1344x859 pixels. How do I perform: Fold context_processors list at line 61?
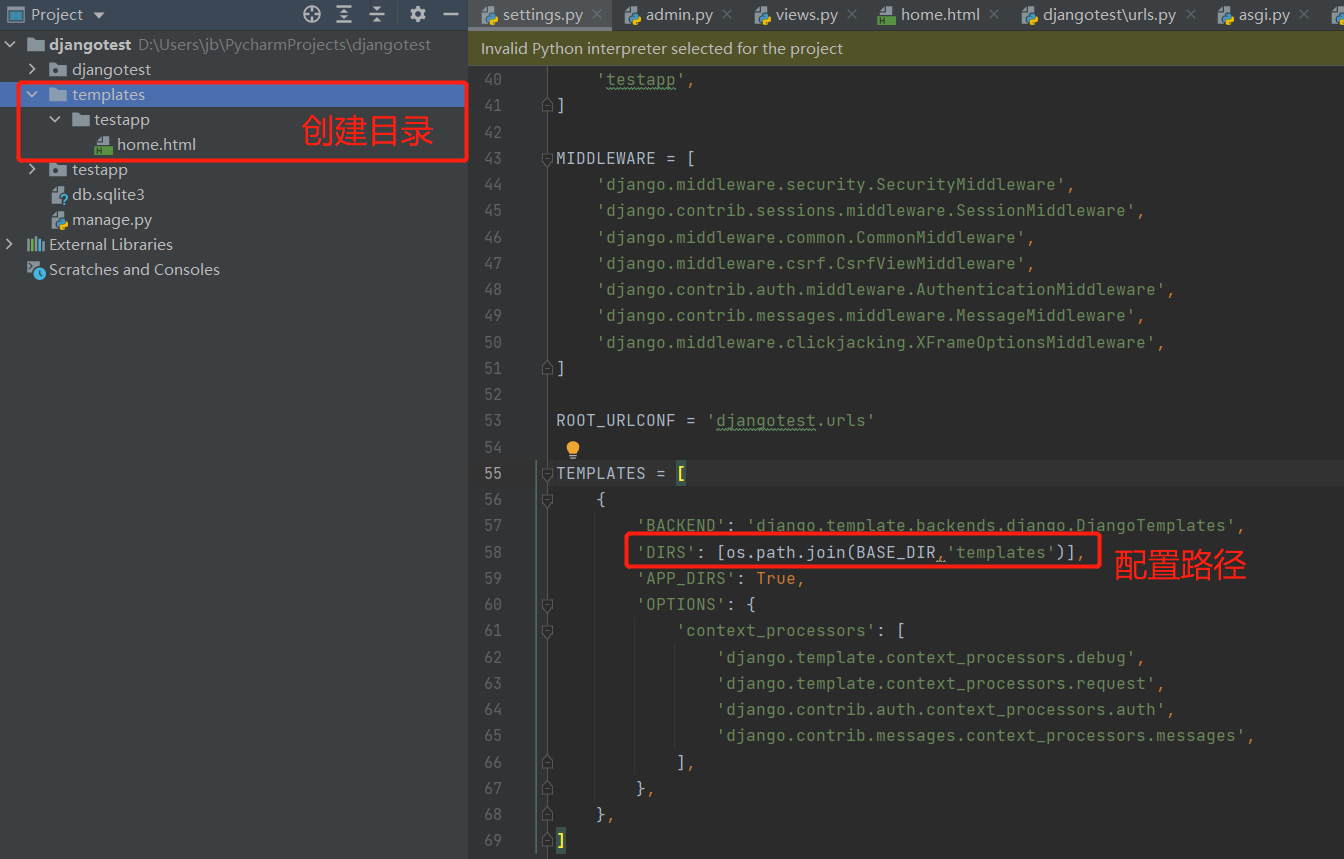point(547,630)
